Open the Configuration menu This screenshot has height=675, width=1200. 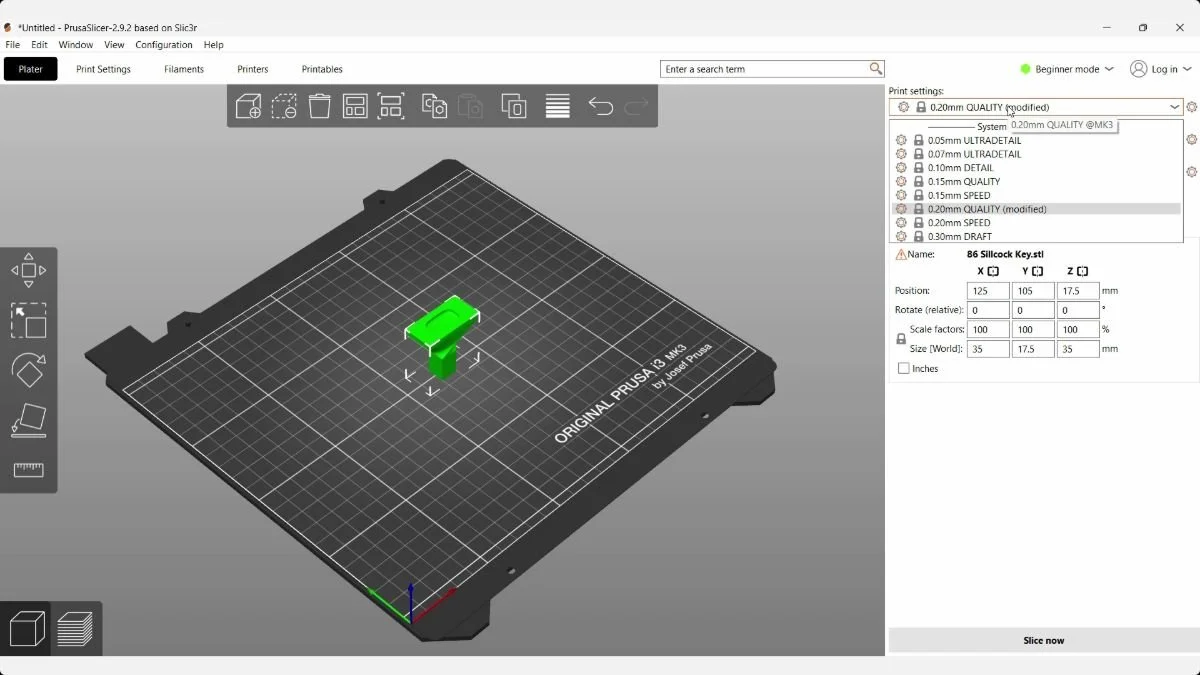164,45
